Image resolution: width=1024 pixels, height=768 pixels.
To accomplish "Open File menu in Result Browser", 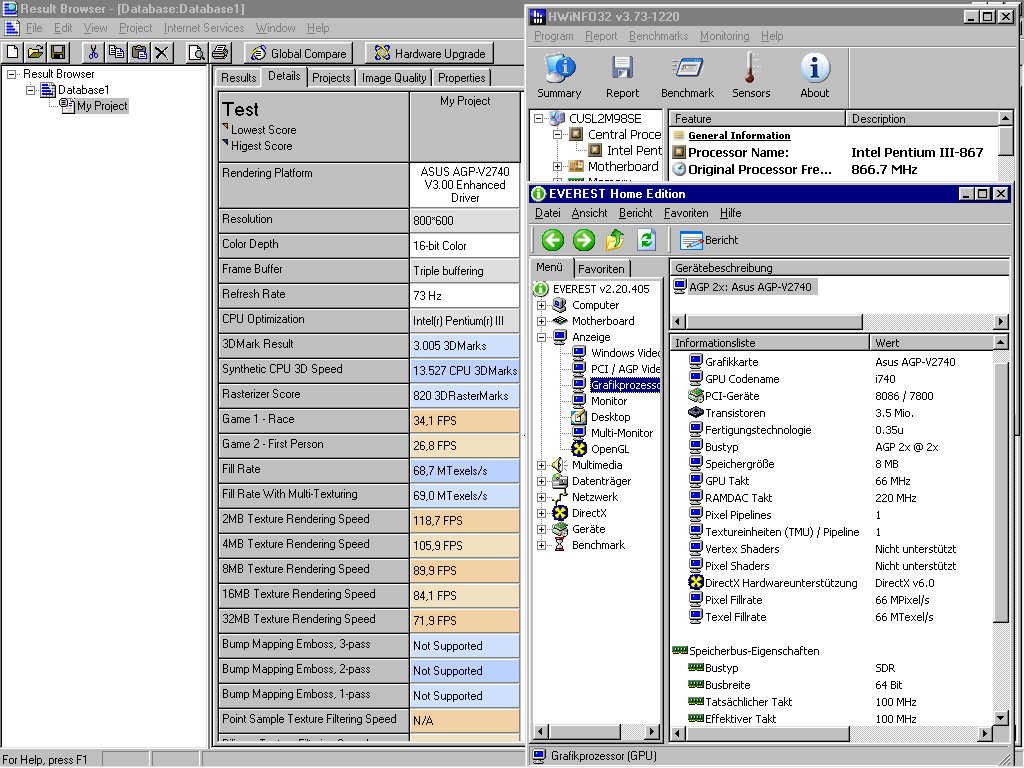I will click(x=34, y=28).
